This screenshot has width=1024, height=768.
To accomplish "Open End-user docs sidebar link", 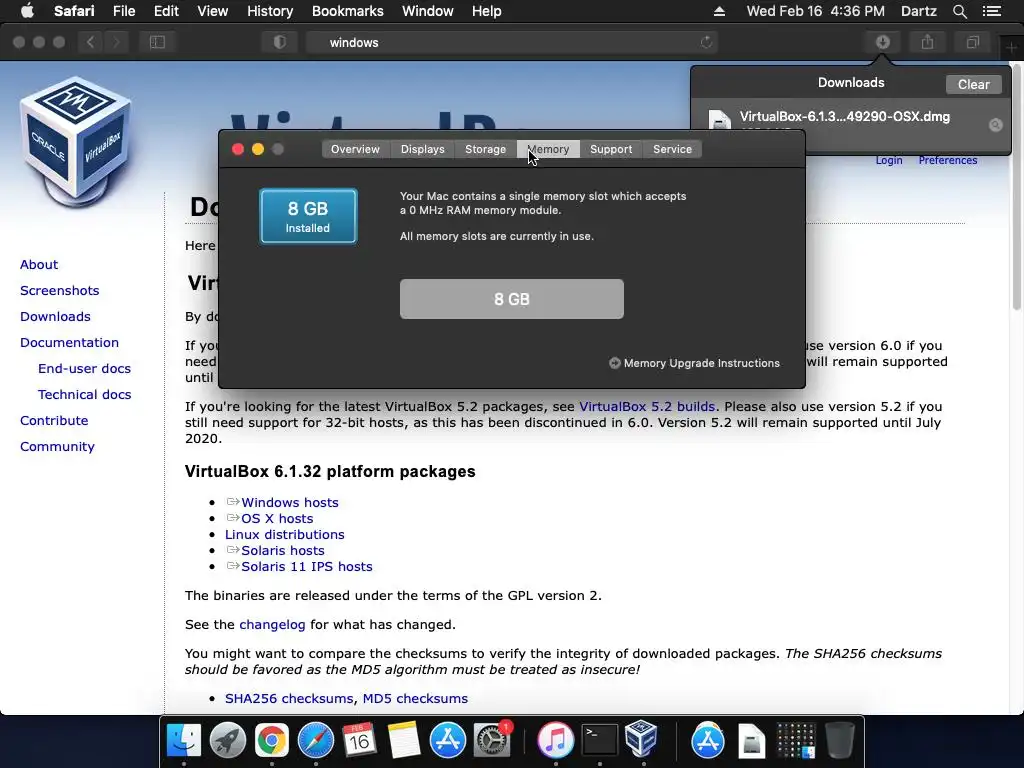I will [84, 368].
